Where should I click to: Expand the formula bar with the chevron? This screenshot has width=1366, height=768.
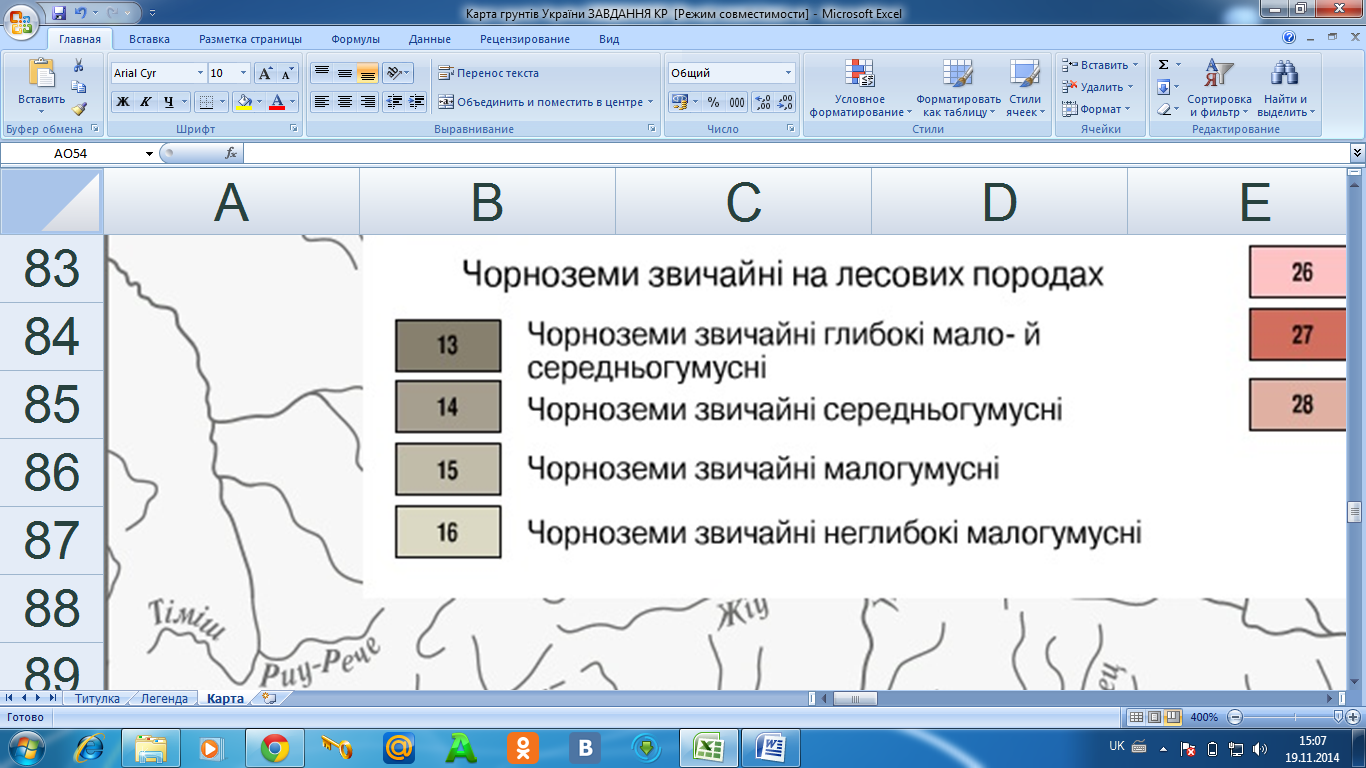point(1357,153)
